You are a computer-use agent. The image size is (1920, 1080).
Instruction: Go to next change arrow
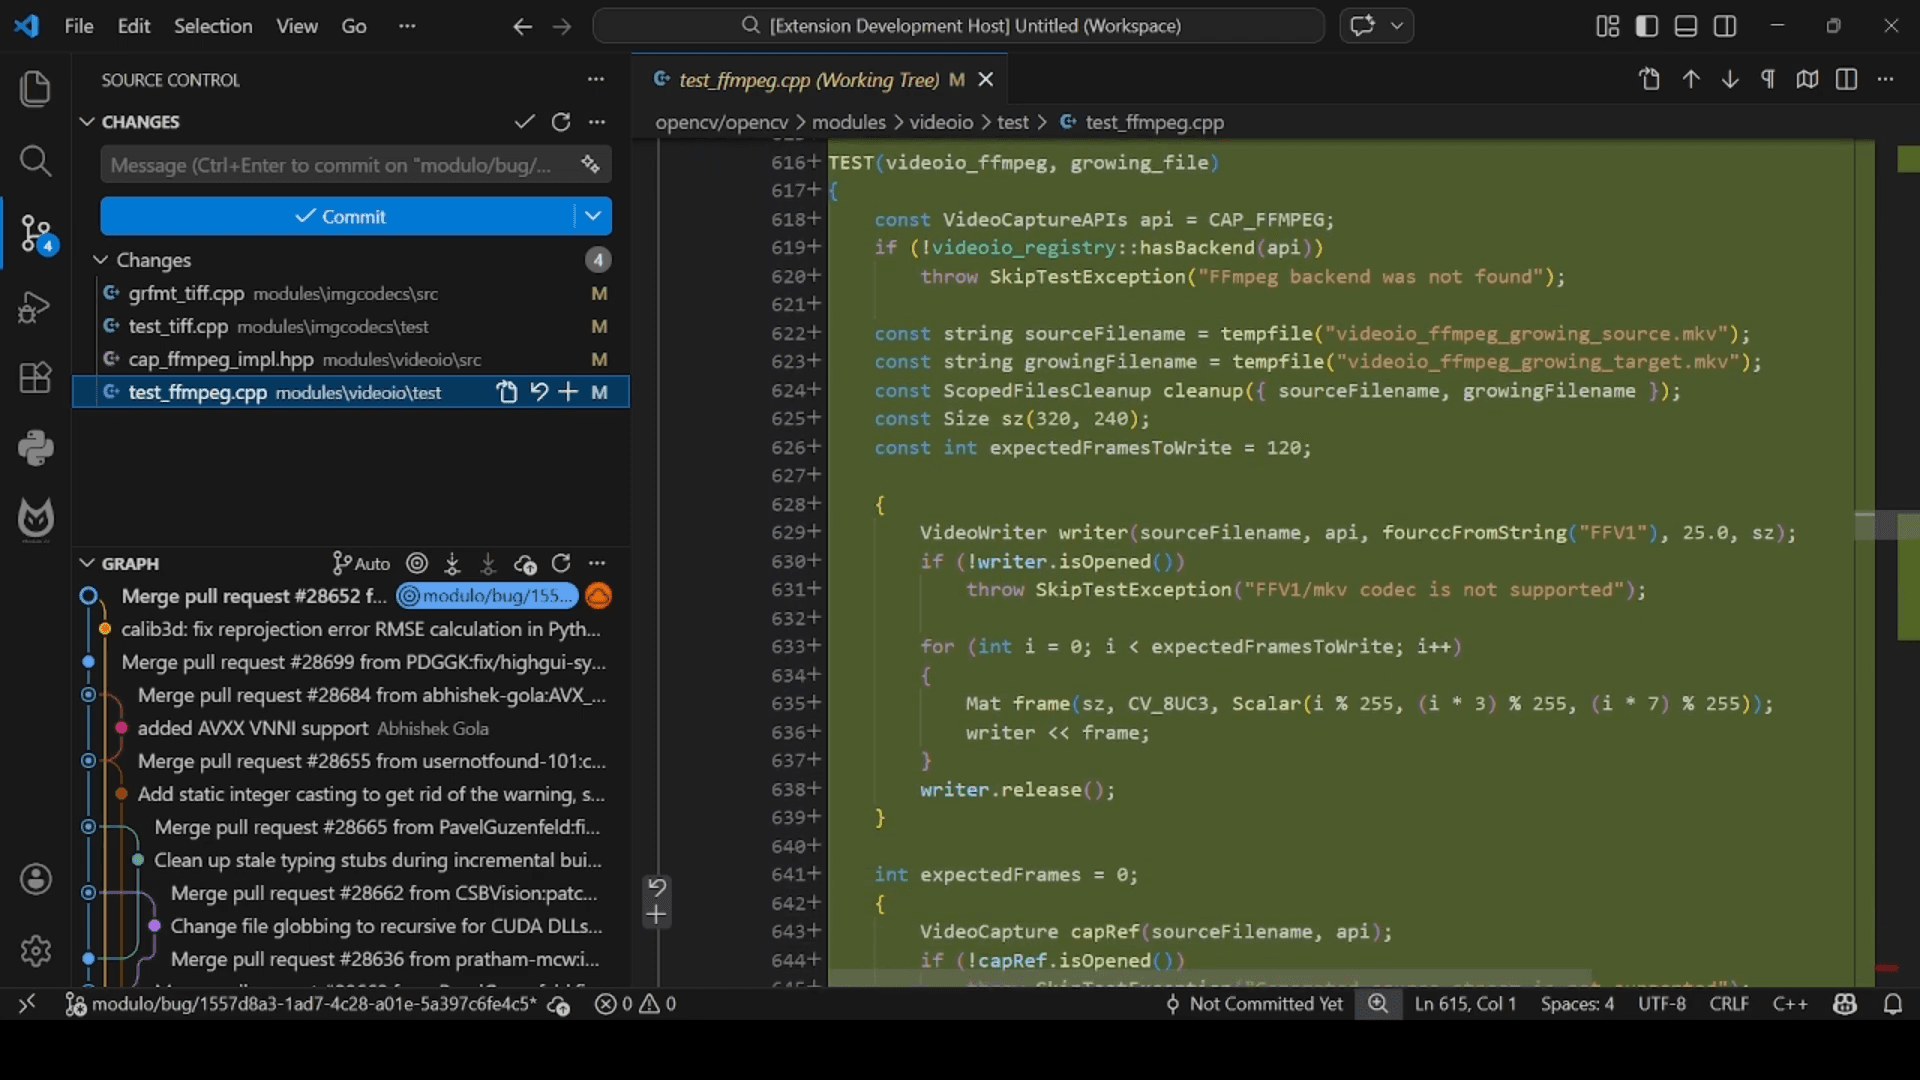1730,79
